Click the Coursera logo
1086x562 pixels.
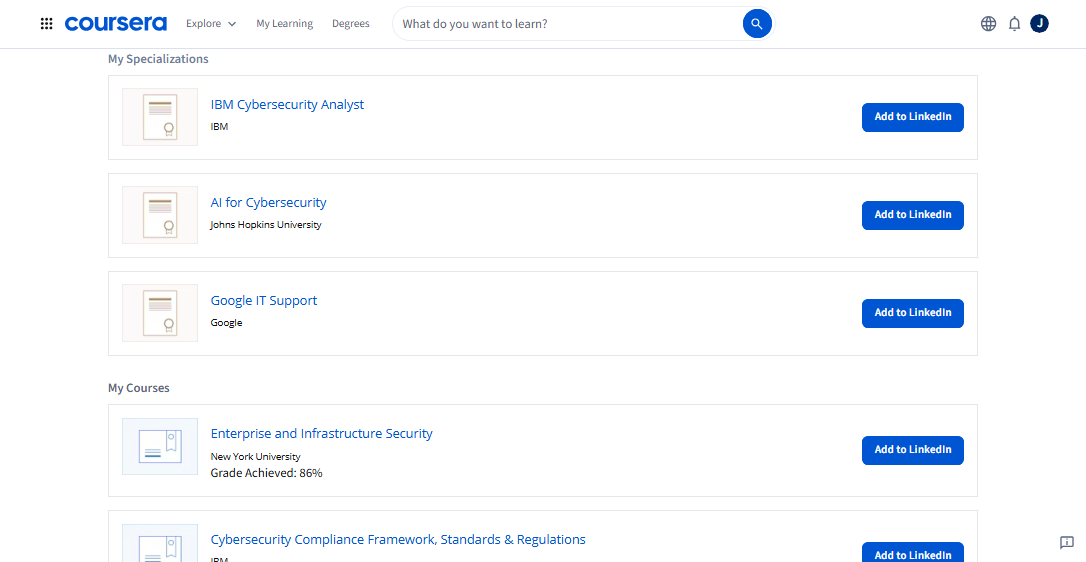pos(116,23)
